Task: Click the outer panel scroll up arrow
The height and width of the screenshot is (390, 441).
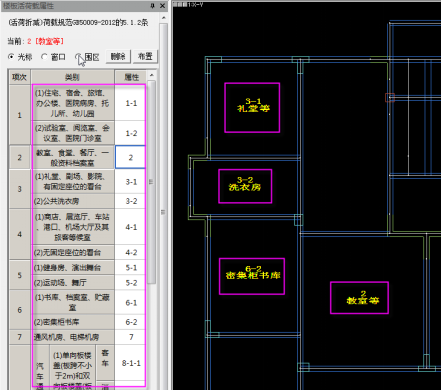Action: 163,18
